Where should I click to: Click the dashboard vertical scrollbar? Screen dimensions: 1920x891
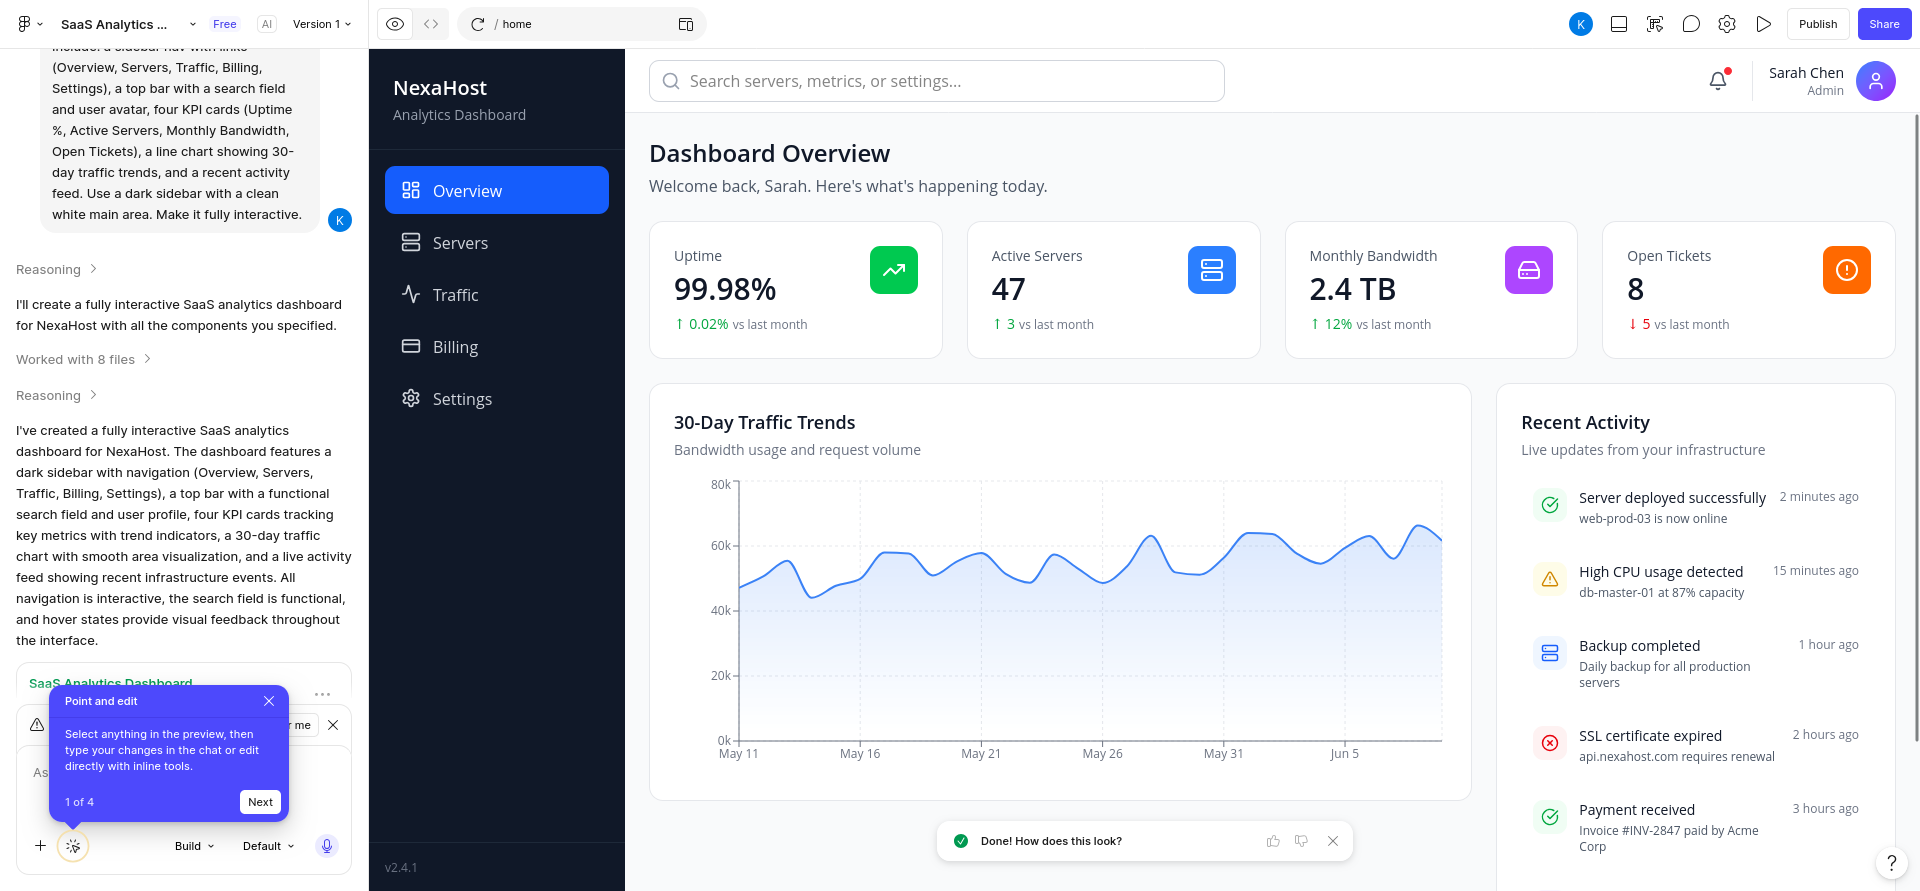1916,428
